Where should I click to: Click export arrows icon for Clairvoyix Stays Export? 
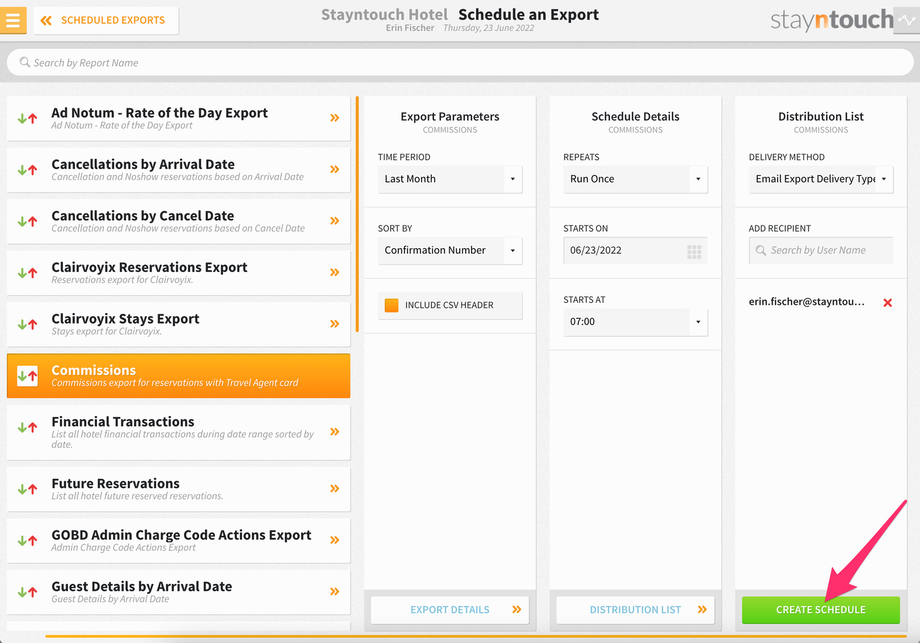28,324
